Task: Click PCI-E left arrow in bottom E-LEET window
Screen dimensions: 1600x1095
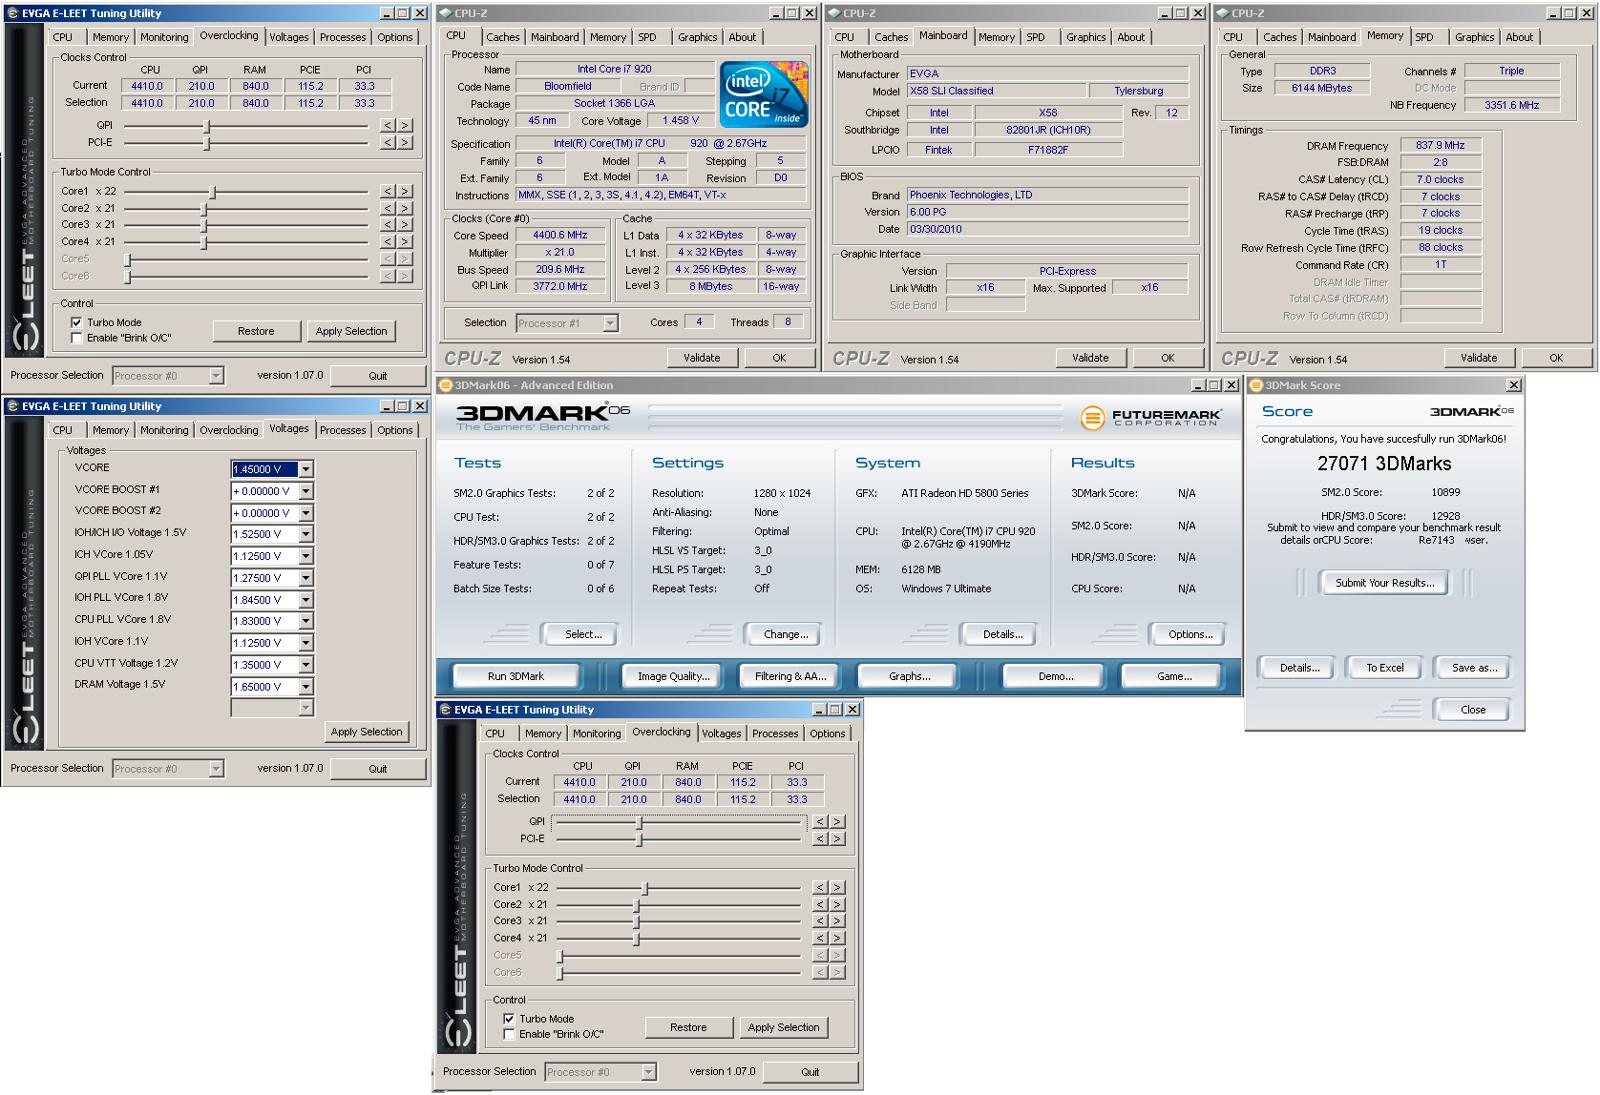Action: 820,839
